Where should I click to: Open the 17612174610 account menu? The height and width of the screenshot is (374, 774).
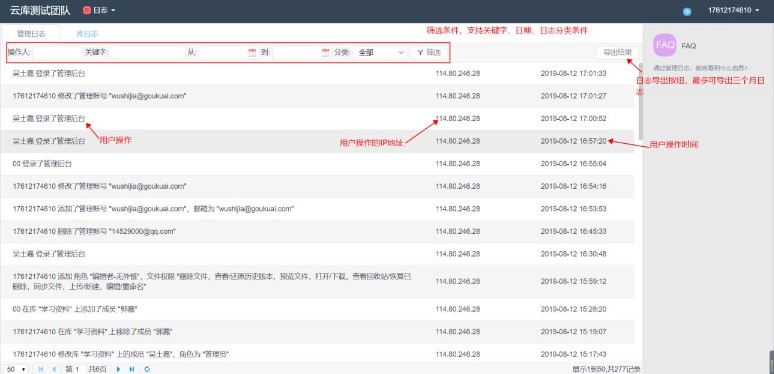pos(734,10)
